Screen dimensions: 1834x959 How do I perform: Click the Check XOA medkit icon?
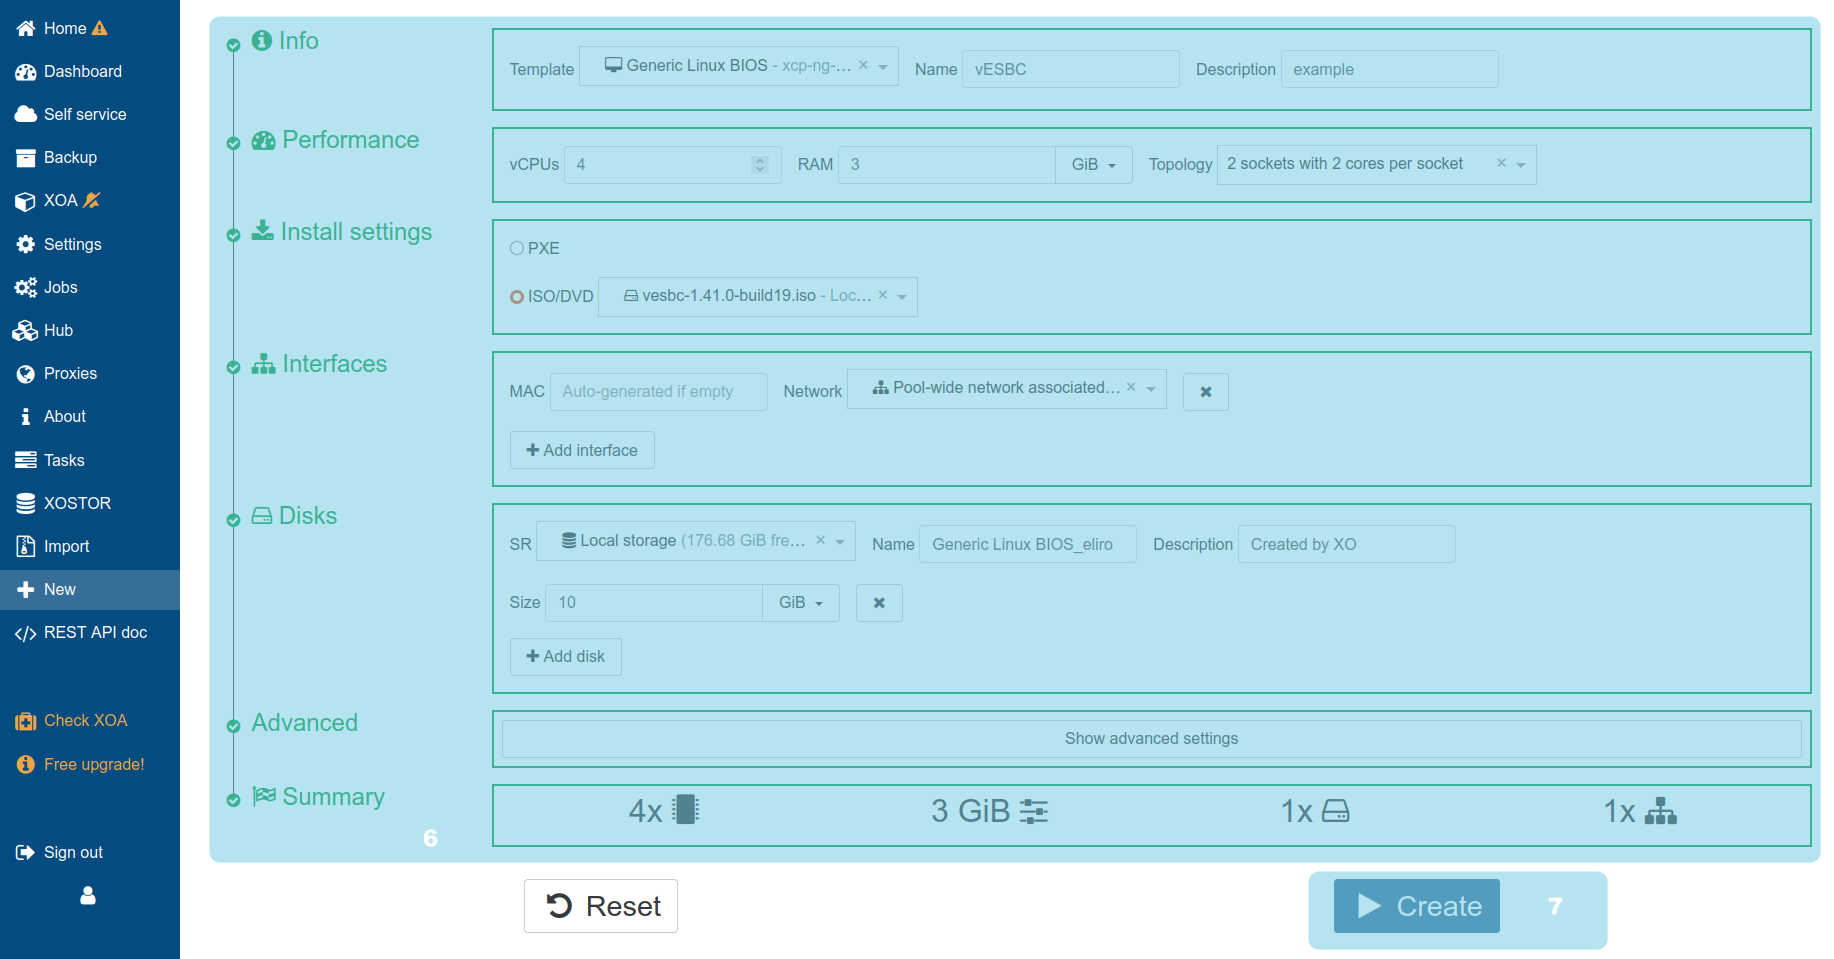tap(26, 721)
